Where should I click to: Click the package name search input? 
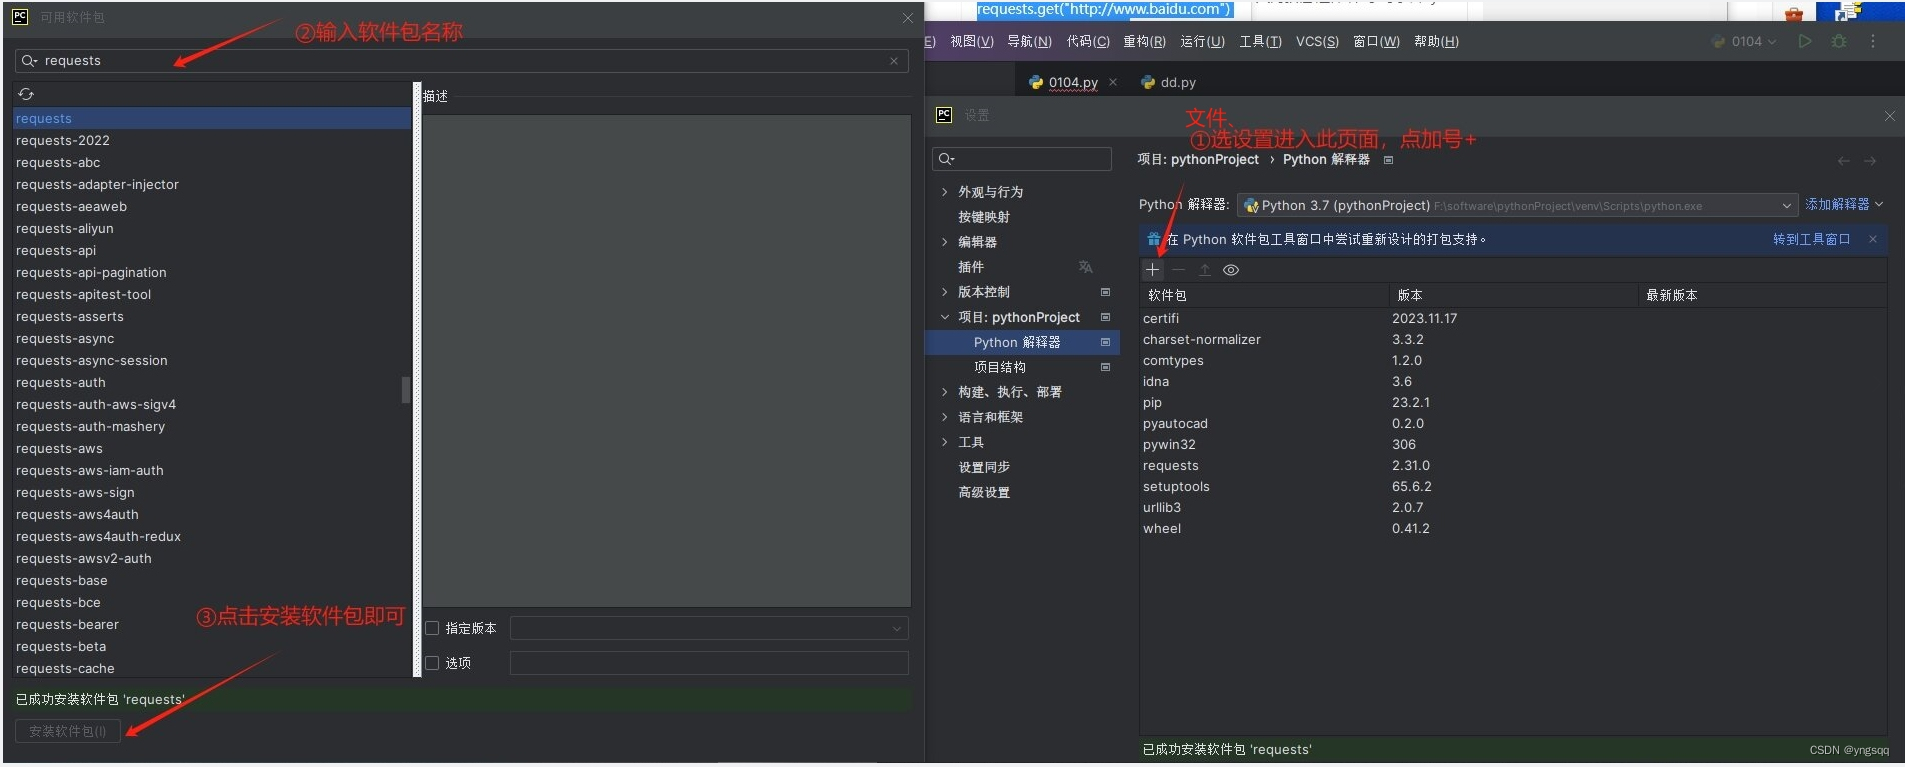coord(461,61)
